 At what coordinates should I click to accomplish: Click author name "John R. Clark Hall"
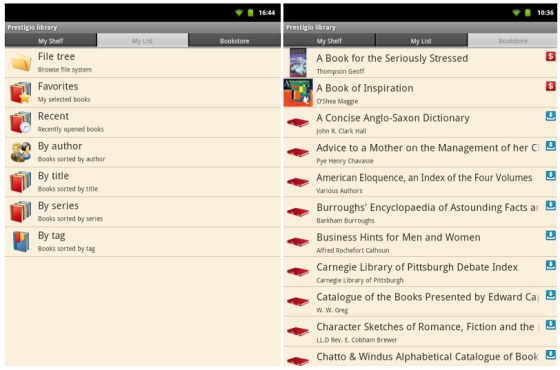click(x=341, y=131)
